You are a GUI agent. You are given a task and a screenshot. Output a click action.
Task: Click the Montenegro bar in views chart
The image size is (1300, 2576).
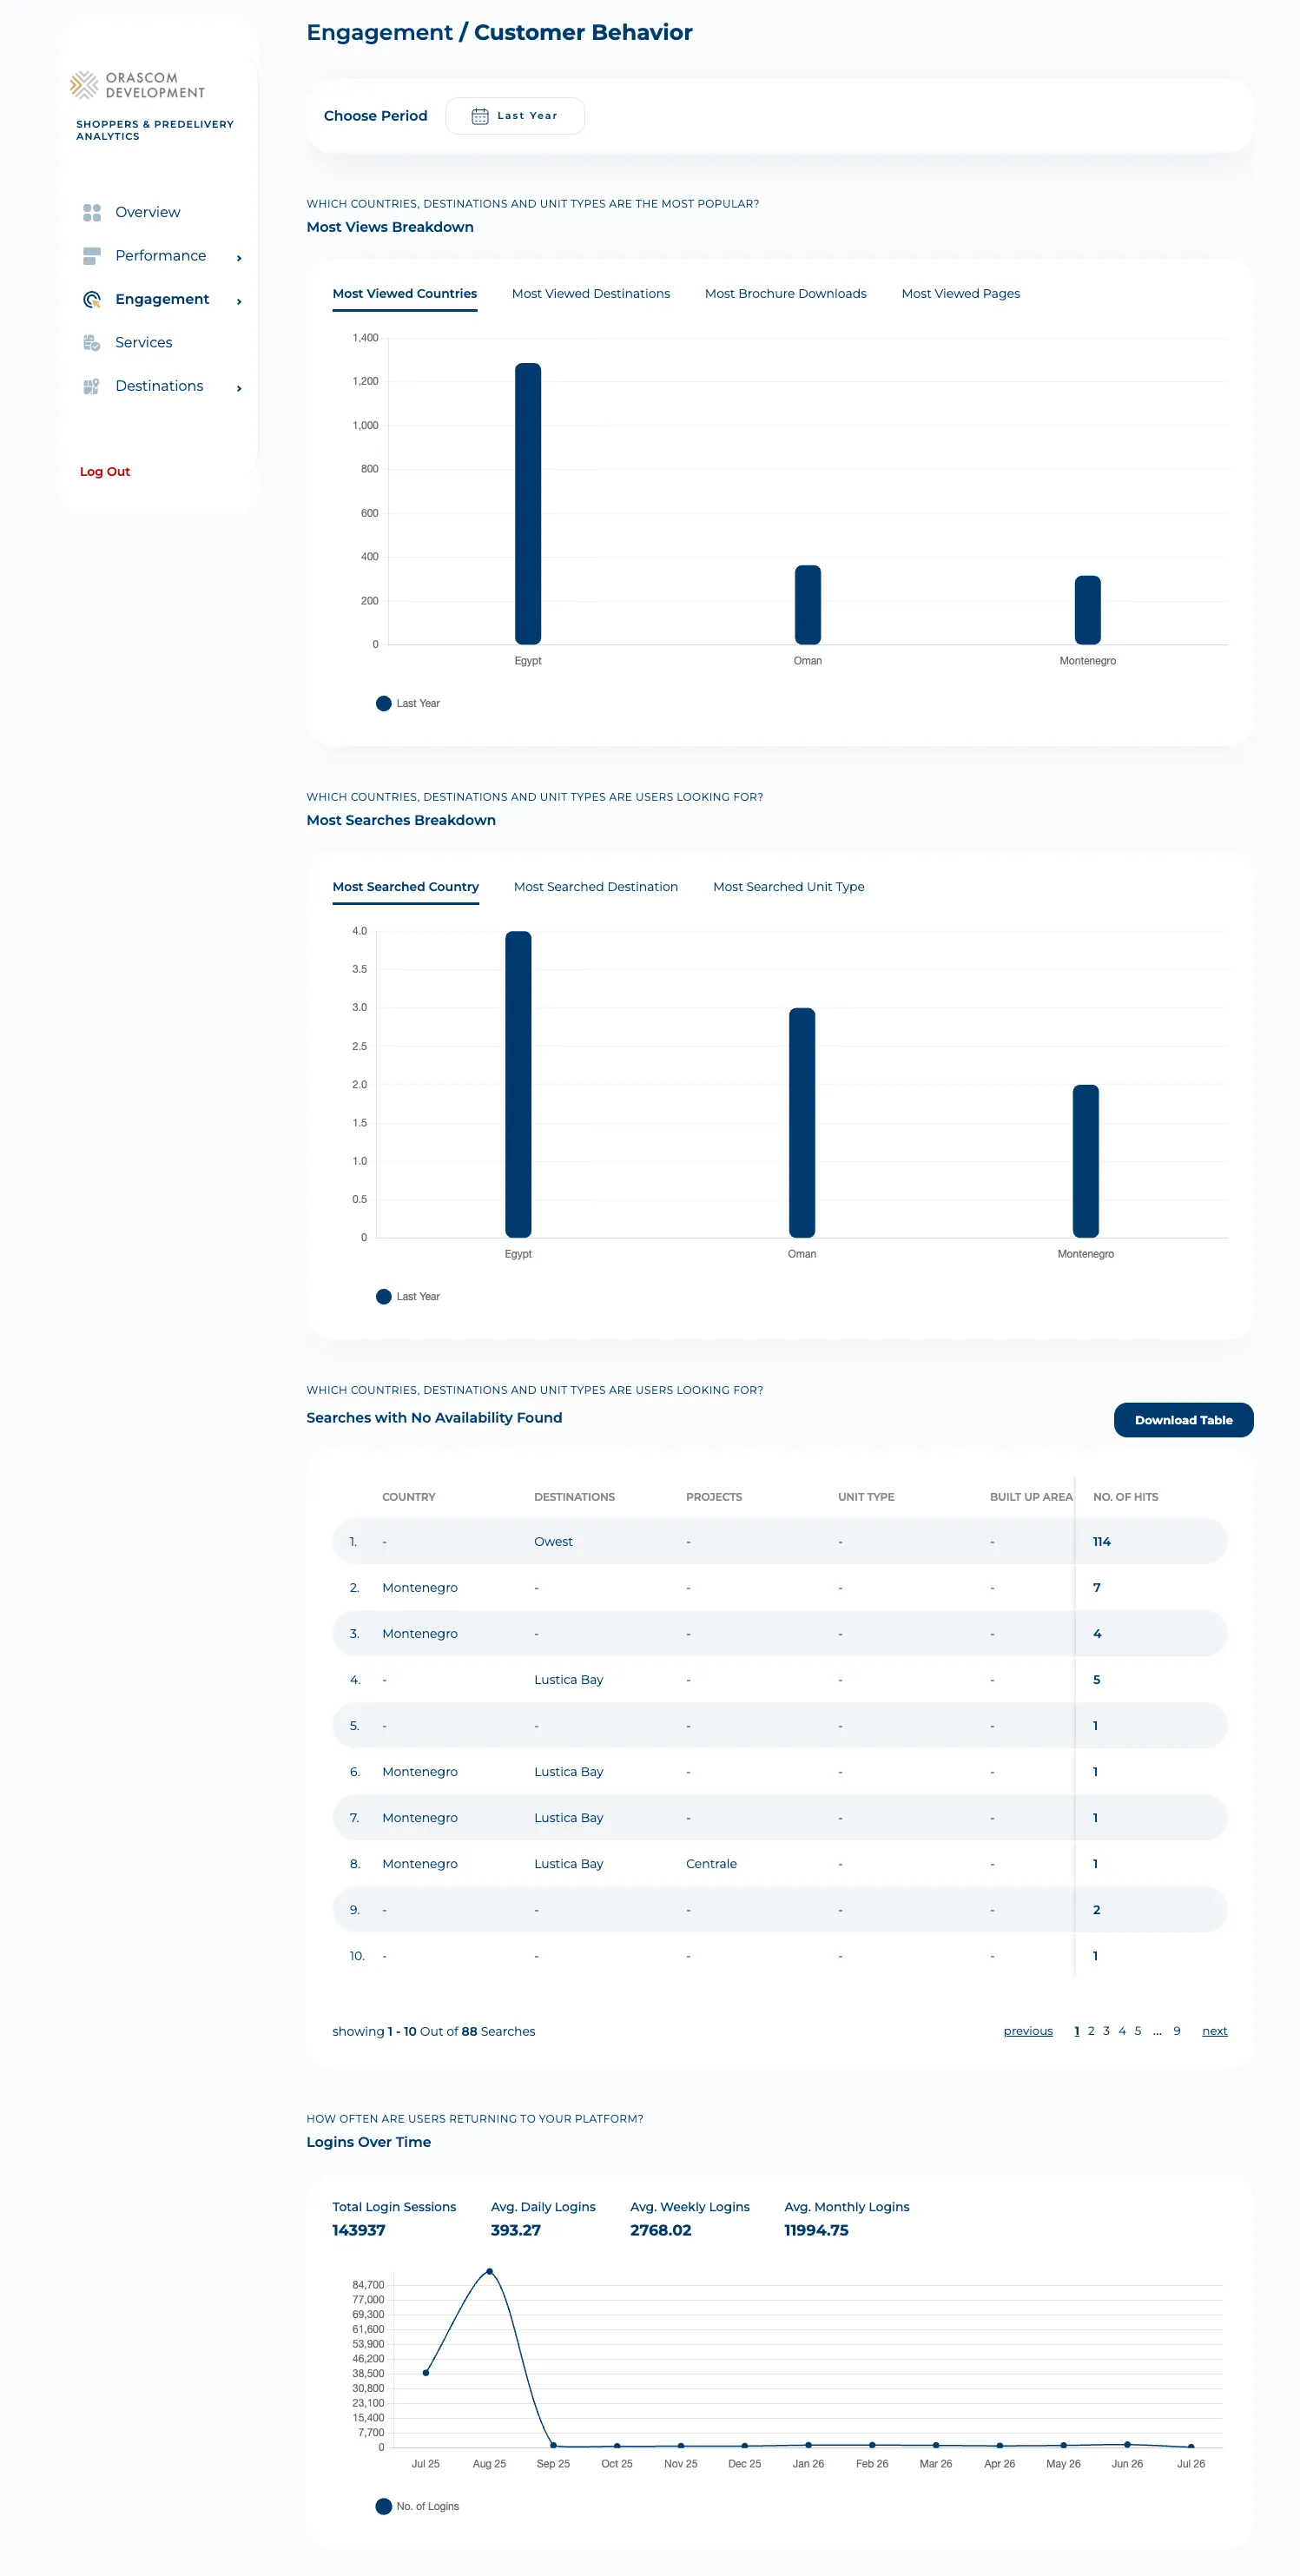point(1088,610)
